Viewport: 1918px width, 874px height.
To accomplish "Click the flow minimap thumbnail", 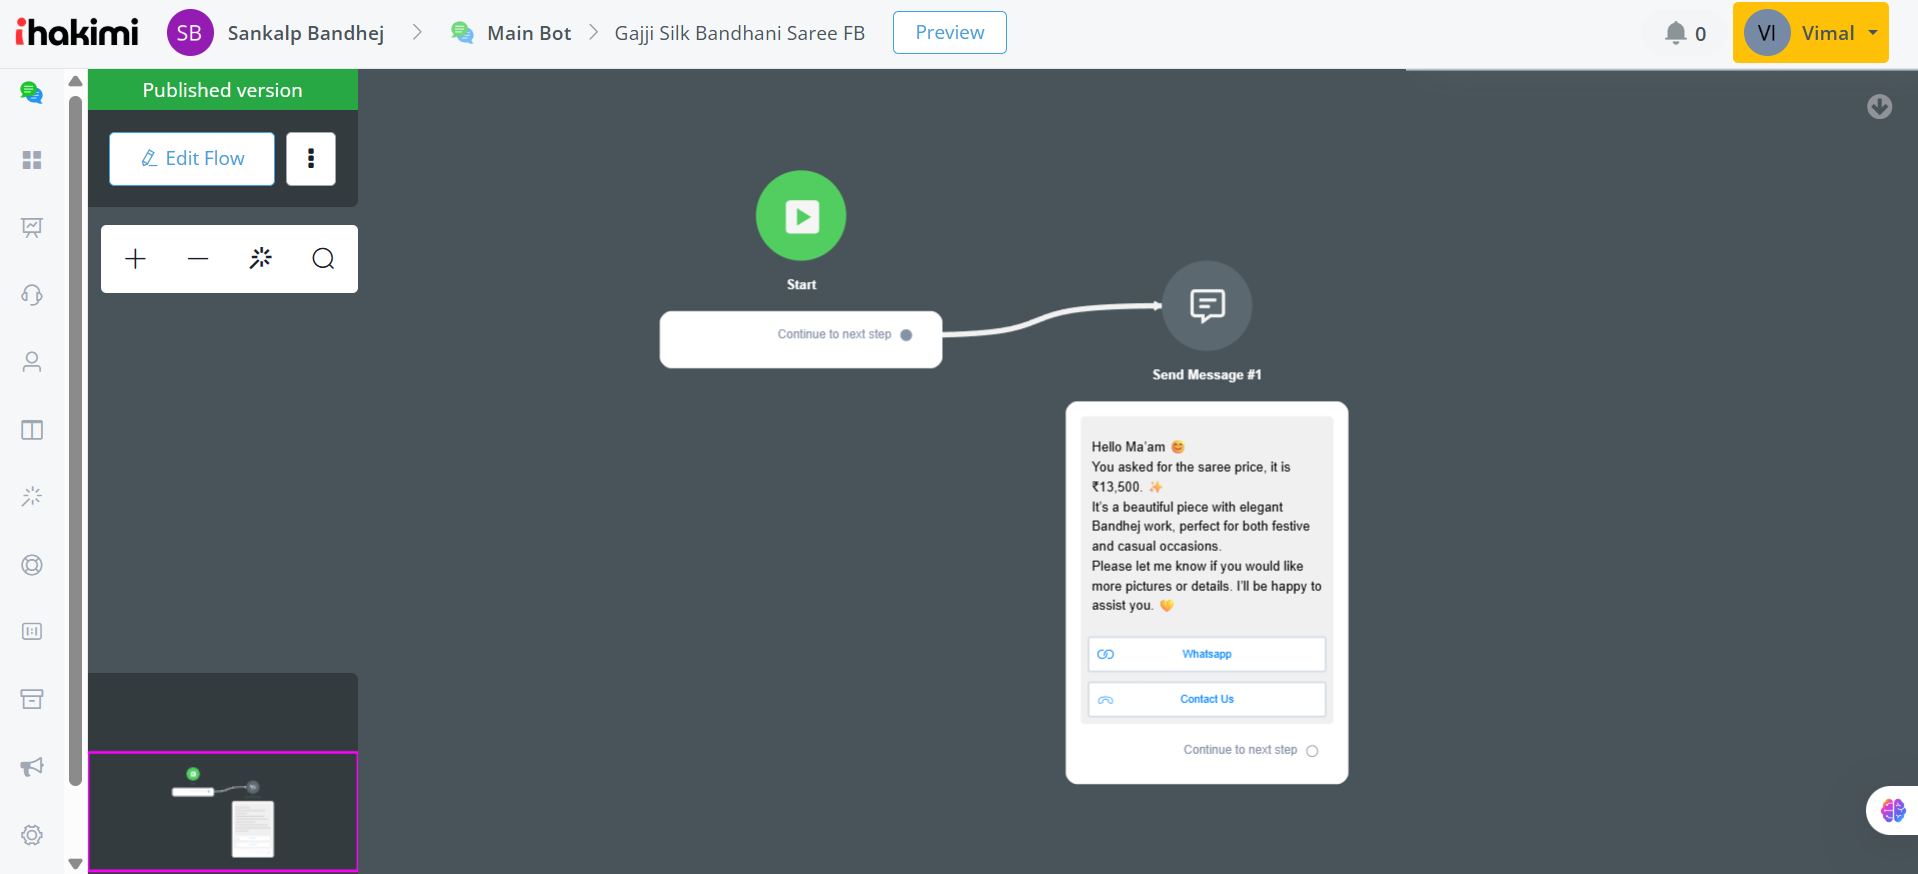I will (x=223, y=811).
